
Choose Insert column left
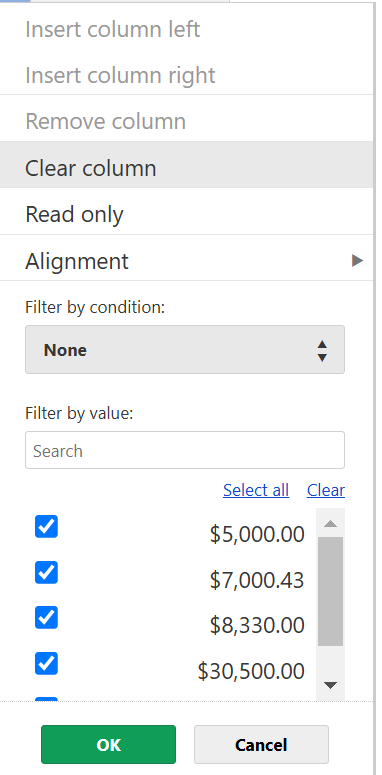click(186, 30)
